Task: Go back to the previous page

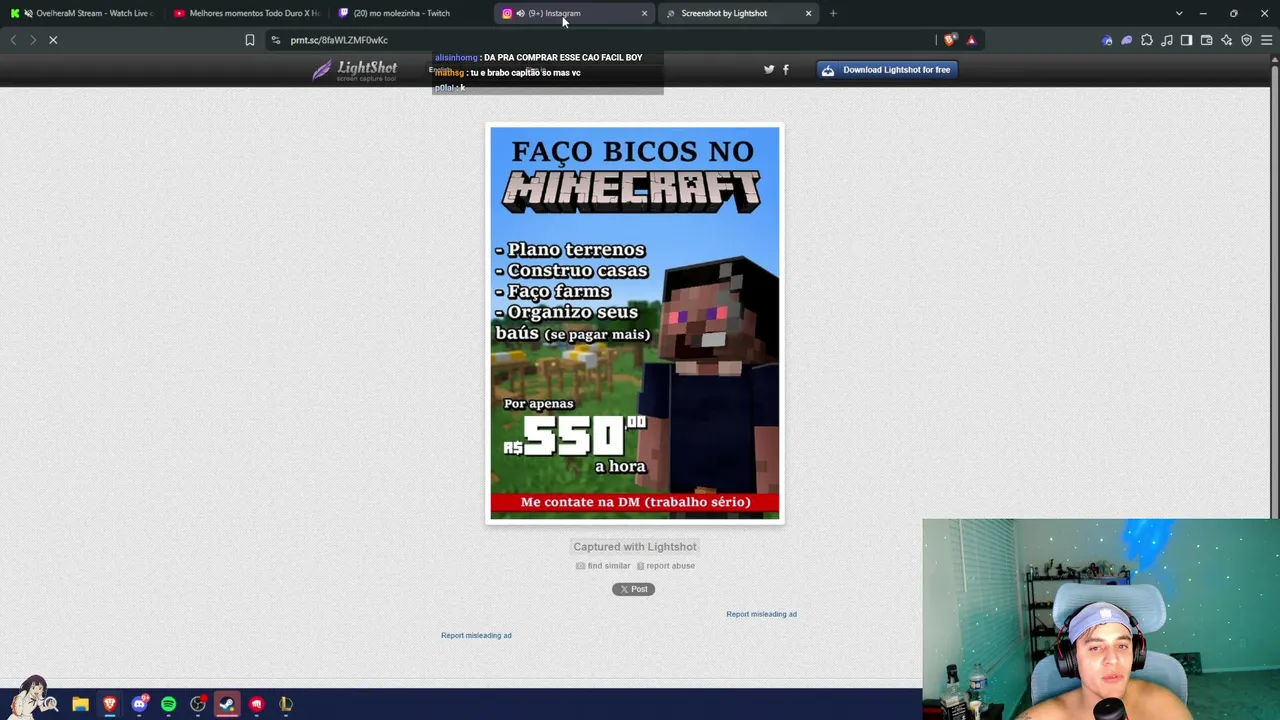Action: pyautogui.click(x=13, y=40)
